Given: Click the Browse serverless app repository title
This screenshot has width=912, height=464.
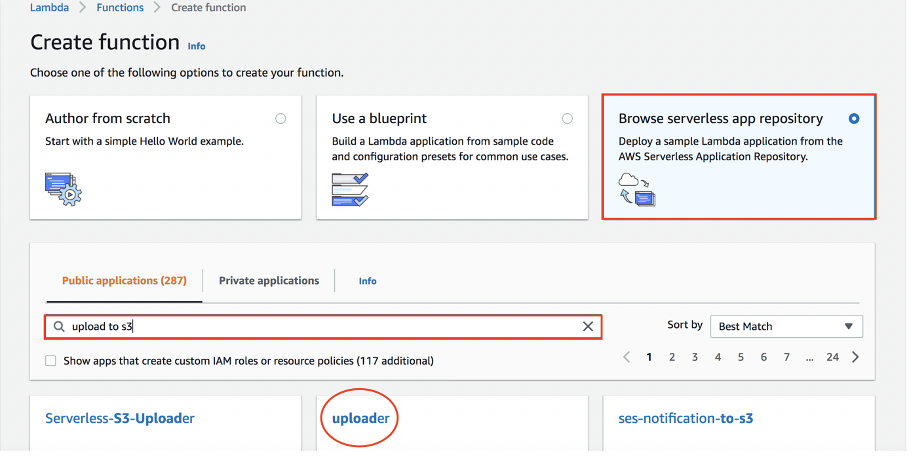Looking at the screenshot, I should click(x=721, y=119).
